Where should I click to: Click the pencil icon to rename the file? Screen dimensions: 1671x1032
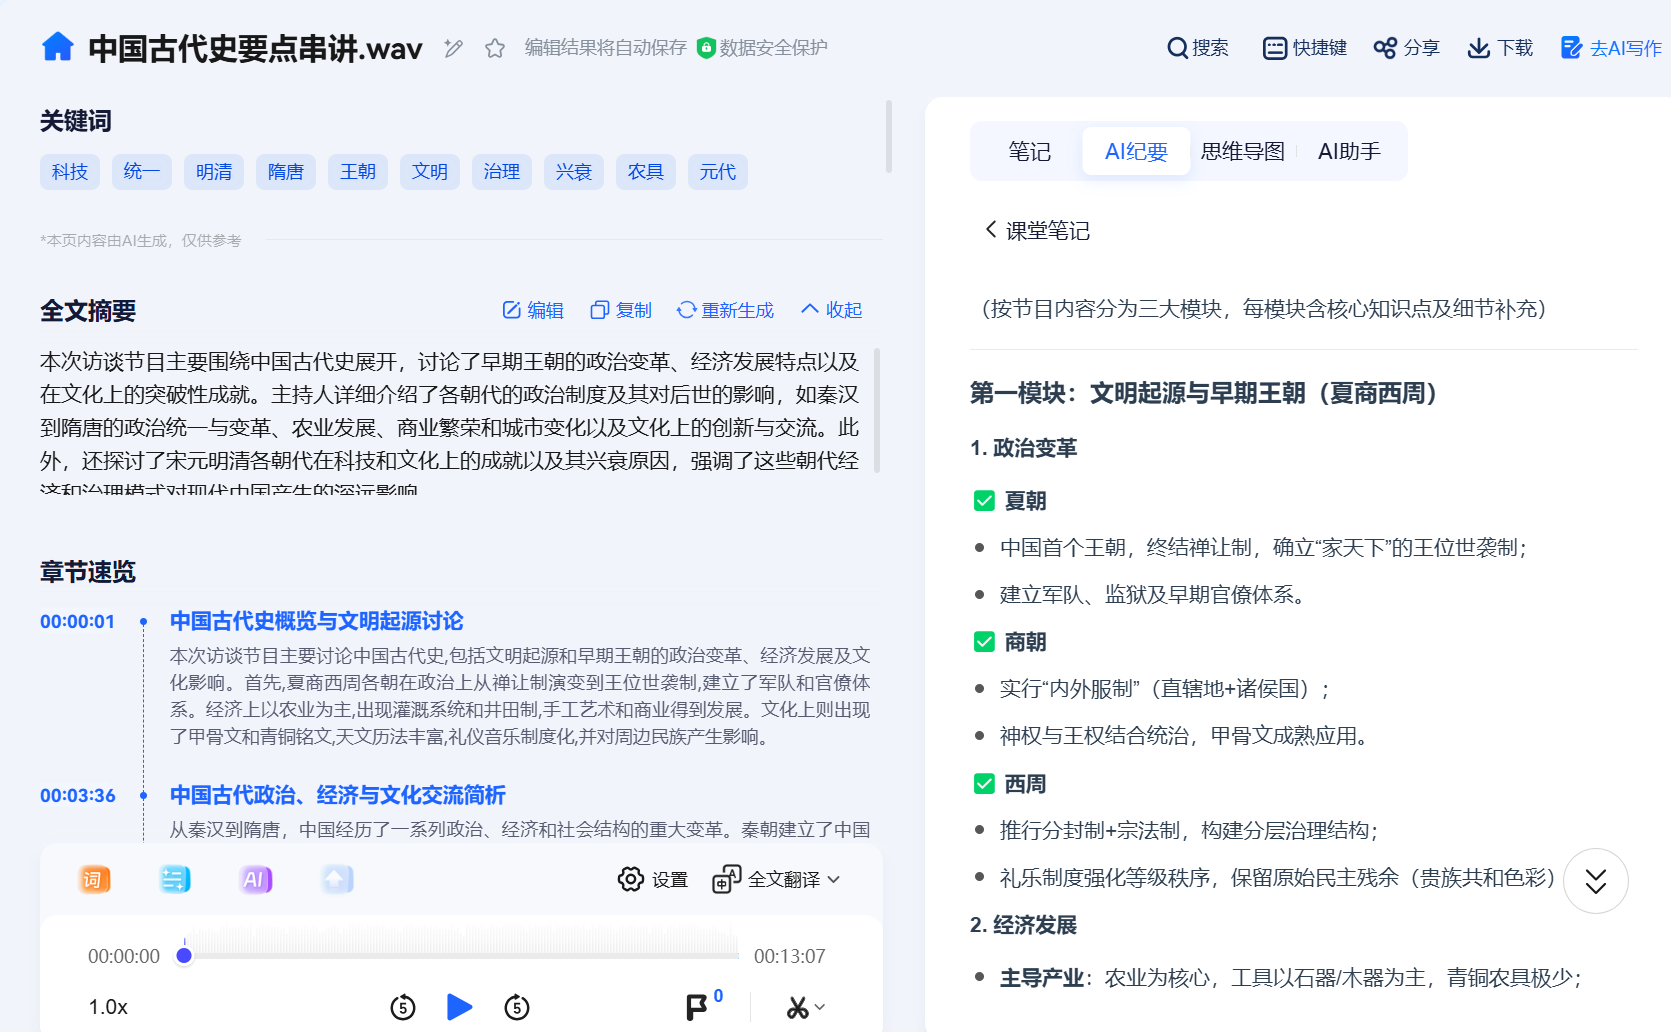(x=453, y=48)
